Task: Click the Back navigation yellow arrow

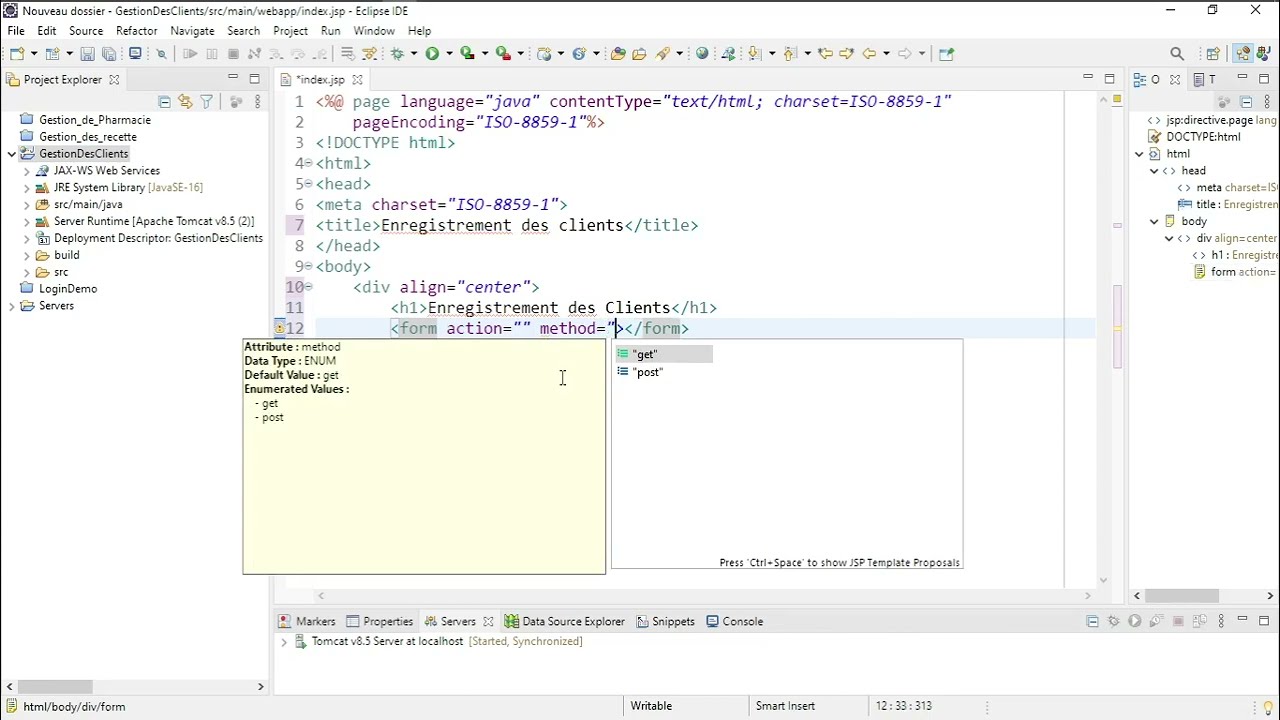Action: [x=869, y=53]
